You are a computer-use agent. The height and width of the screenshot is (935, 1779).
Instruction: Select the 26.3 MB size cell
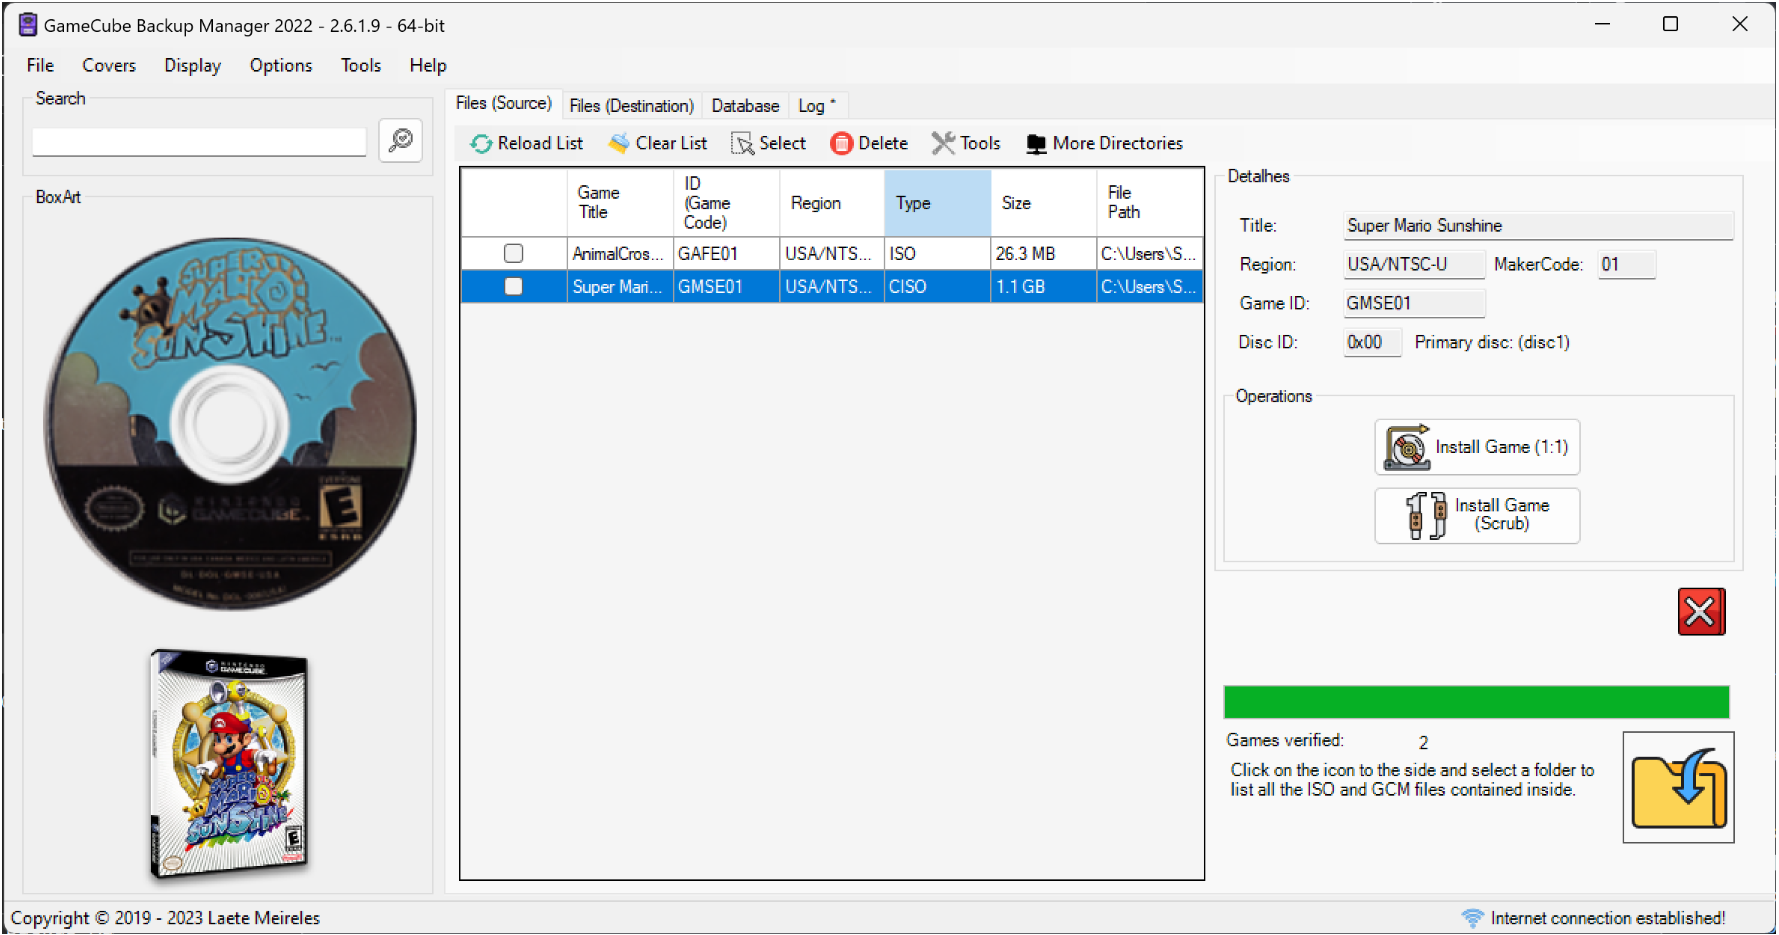[1044, 254]
